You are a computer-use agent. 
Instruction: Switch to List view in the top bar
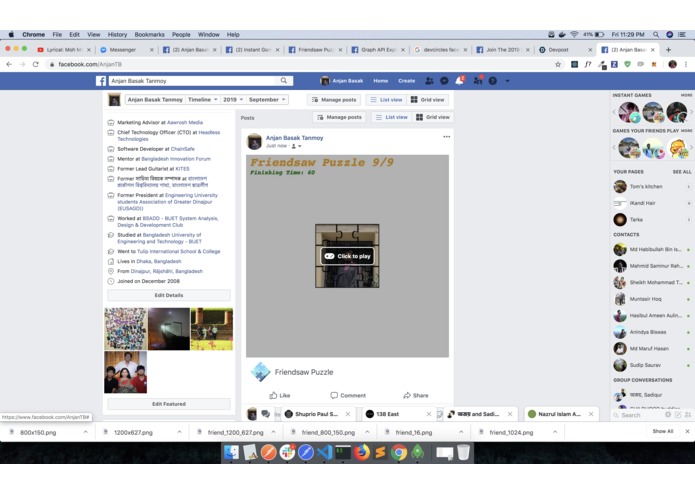(386, 100)
